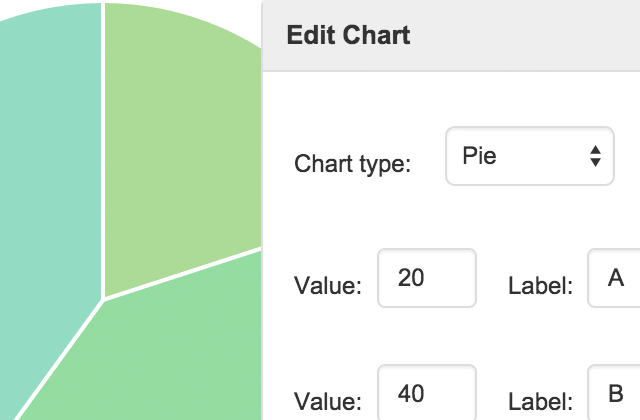Click the up-down arrows in Chart type selector
The width and height of the screenshot is (640, 420).
(x=595, y=156)
